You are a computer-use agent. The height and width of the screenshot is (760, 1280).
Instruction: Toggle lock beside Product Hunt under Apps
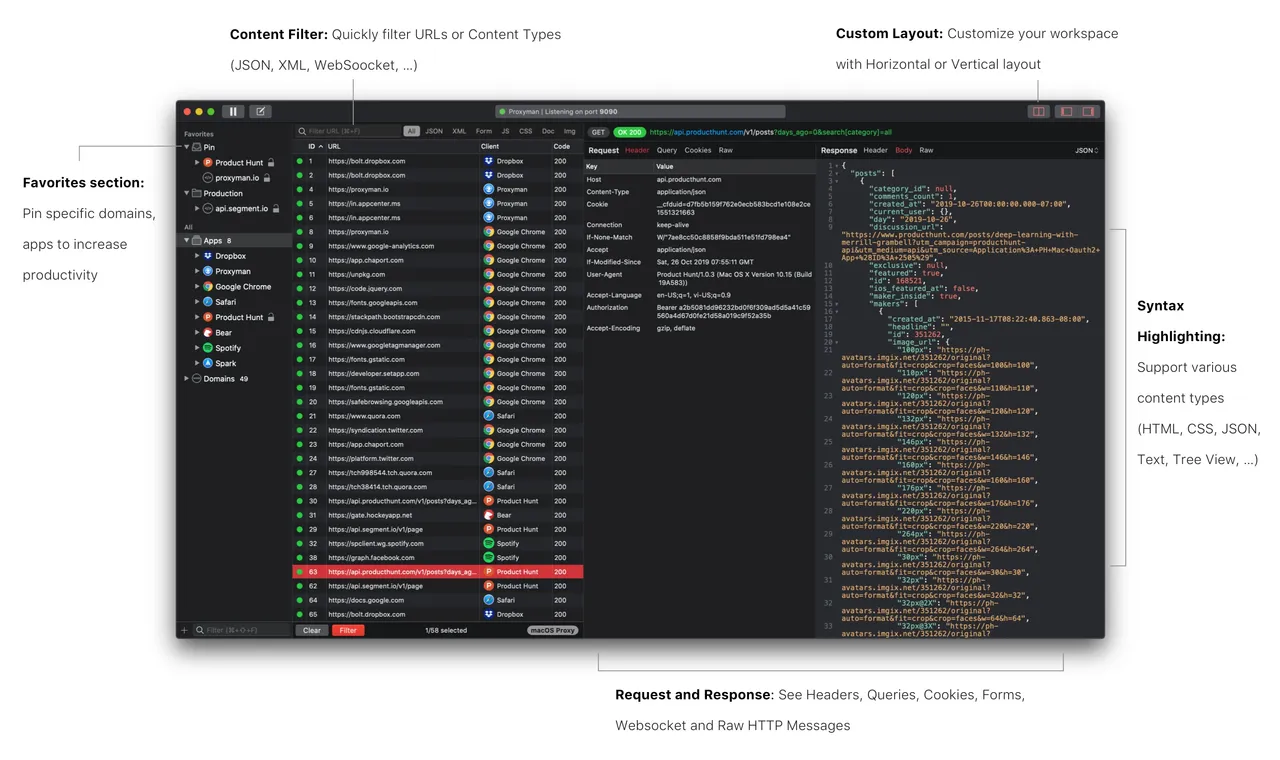(270, 317)
